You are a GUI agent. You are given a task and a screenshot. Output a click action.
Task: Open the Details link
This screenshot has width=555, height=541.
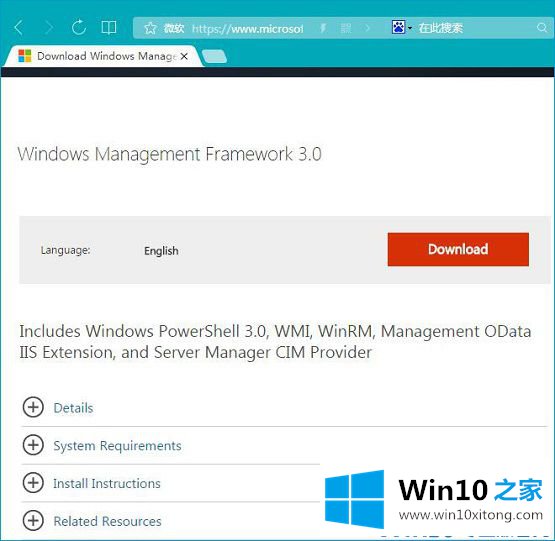click(73, 408)
